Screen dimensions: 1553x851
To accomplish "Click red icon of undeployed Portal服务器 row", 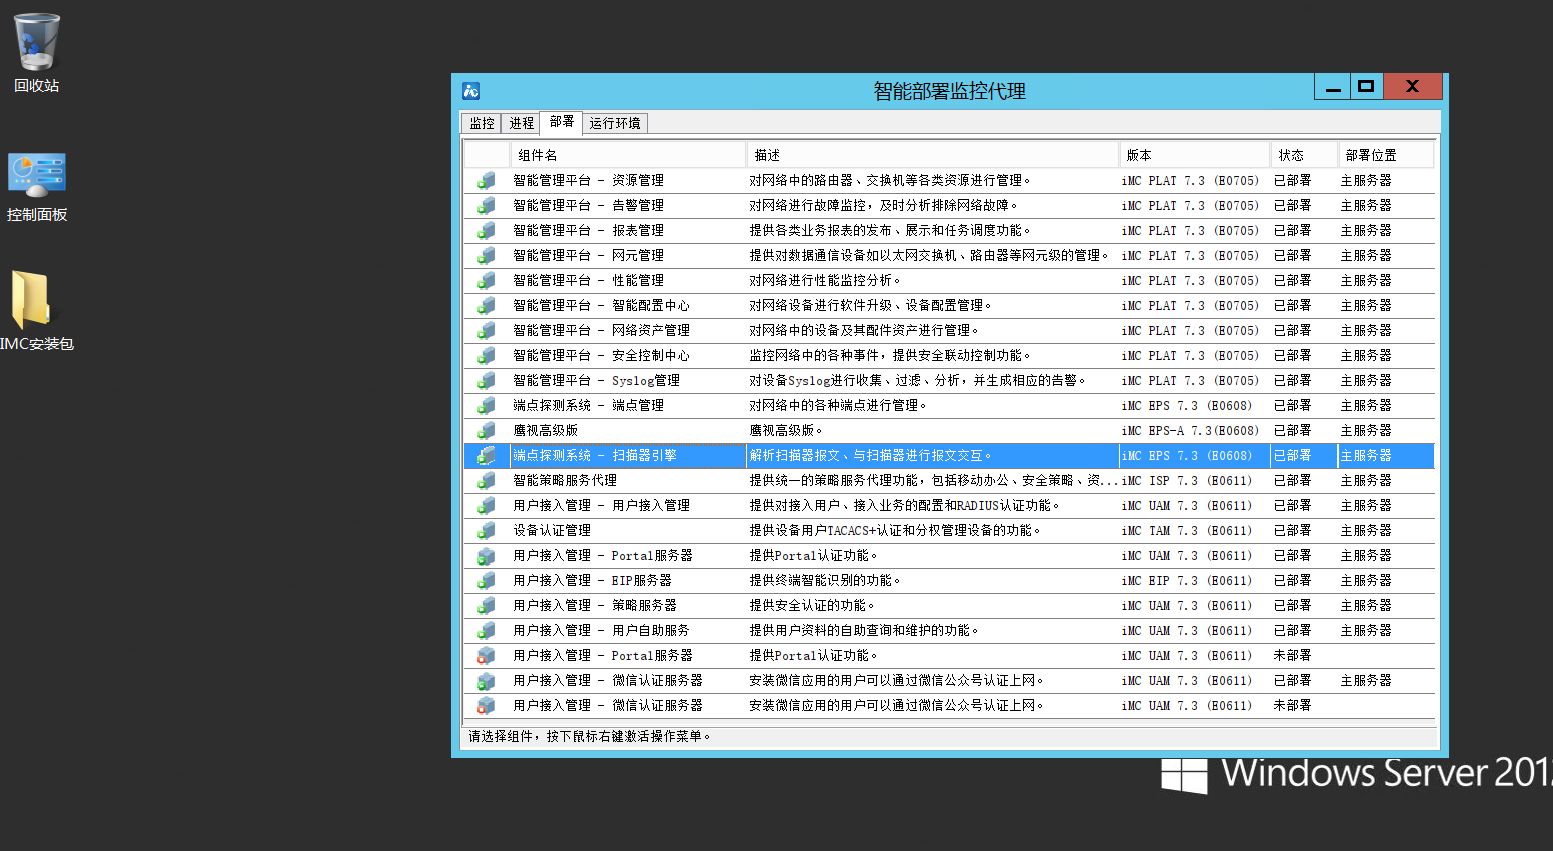I will [486, 656].
